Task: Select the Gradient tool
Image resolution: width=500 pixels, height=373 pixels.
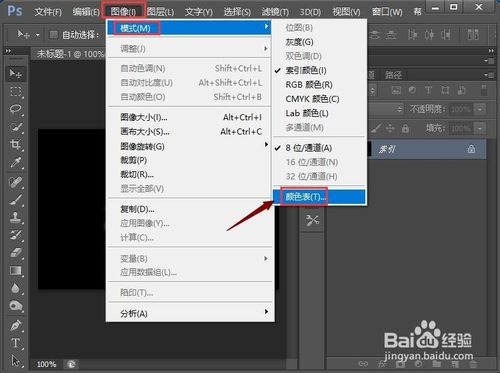Action: [15, 270]
